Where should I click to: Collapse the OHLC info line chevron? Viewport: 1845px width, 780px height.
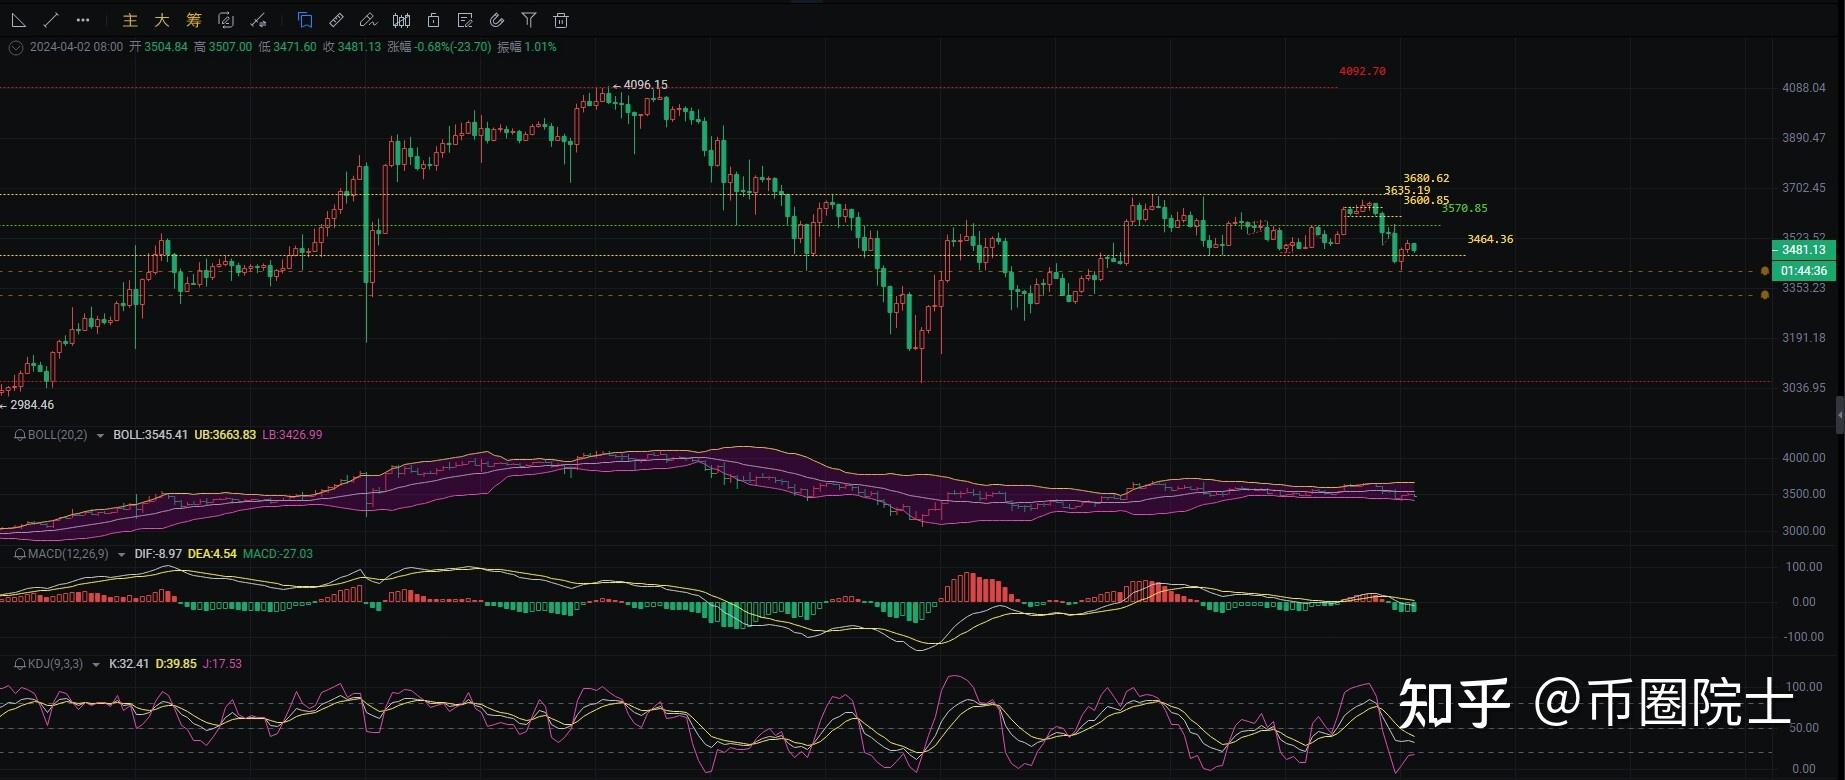coord(15,47)
